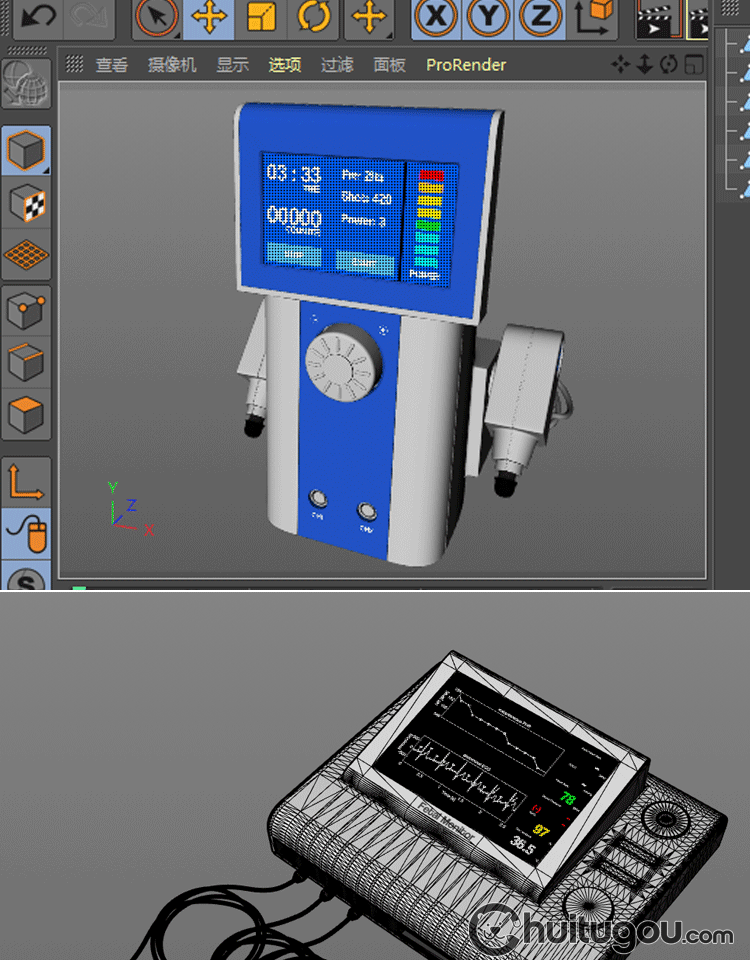The image size is (750, 960).
Task: Activate the Move tool
Action: [208, 17]
